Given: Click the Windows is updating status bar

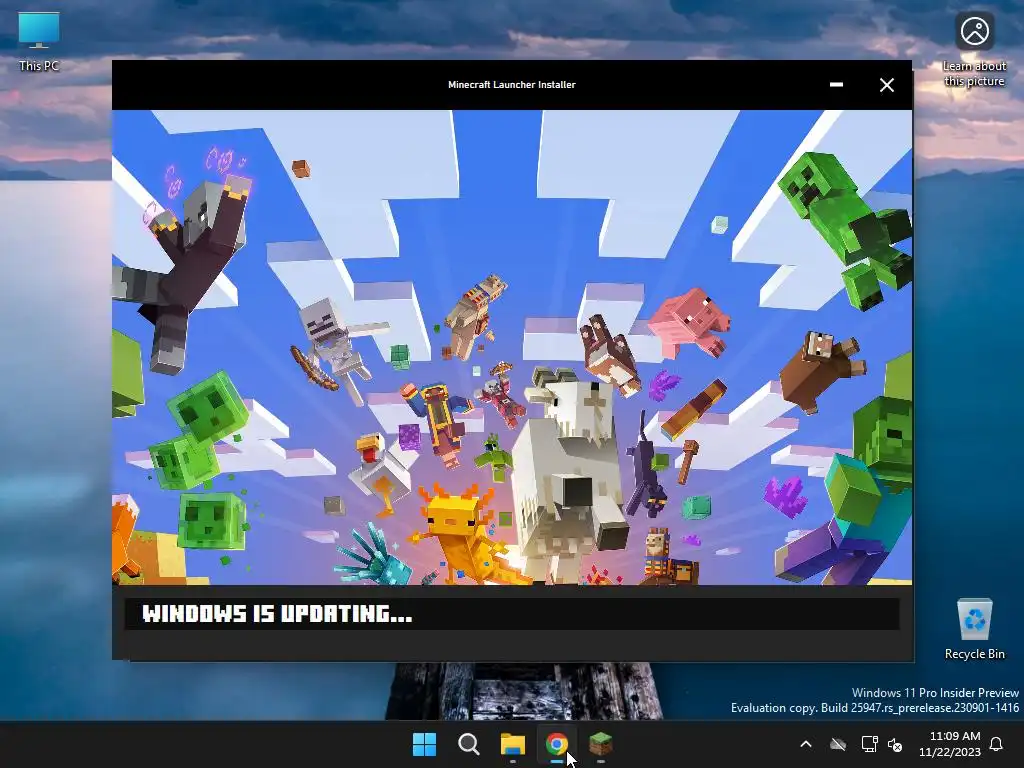Looking at the screenshot, I should click(x=512, y=614).
